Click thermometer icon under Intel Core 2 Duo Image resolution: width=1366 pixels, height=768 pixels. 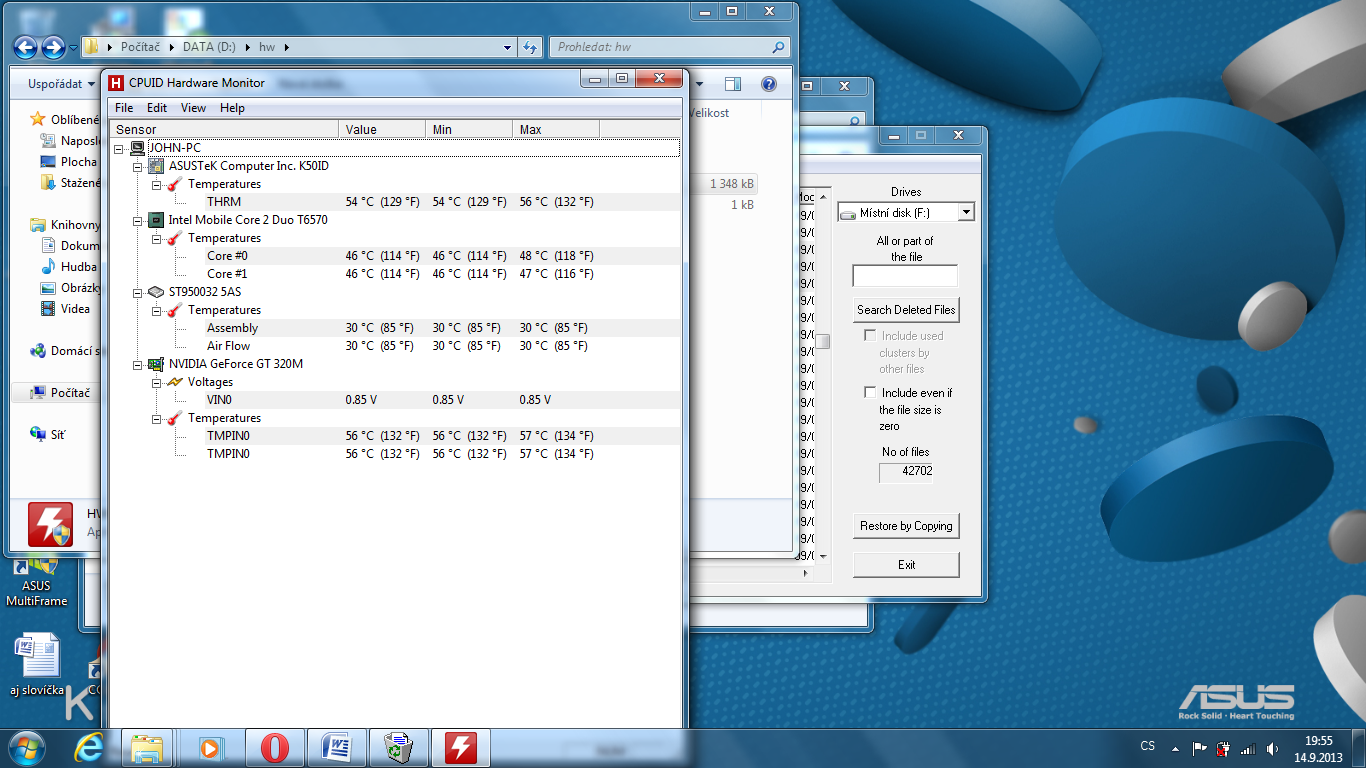tap(175, 238)
